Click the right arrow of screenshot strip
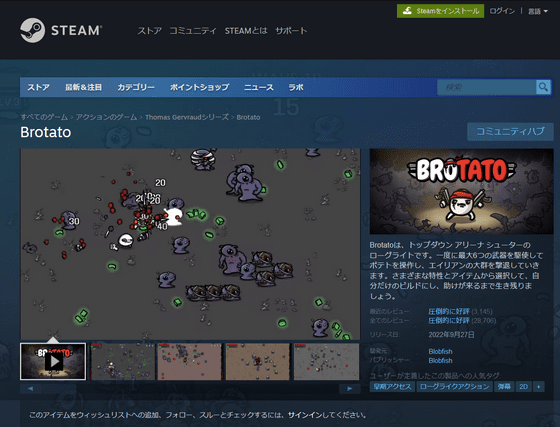560x427 pixels. (350, 388)
